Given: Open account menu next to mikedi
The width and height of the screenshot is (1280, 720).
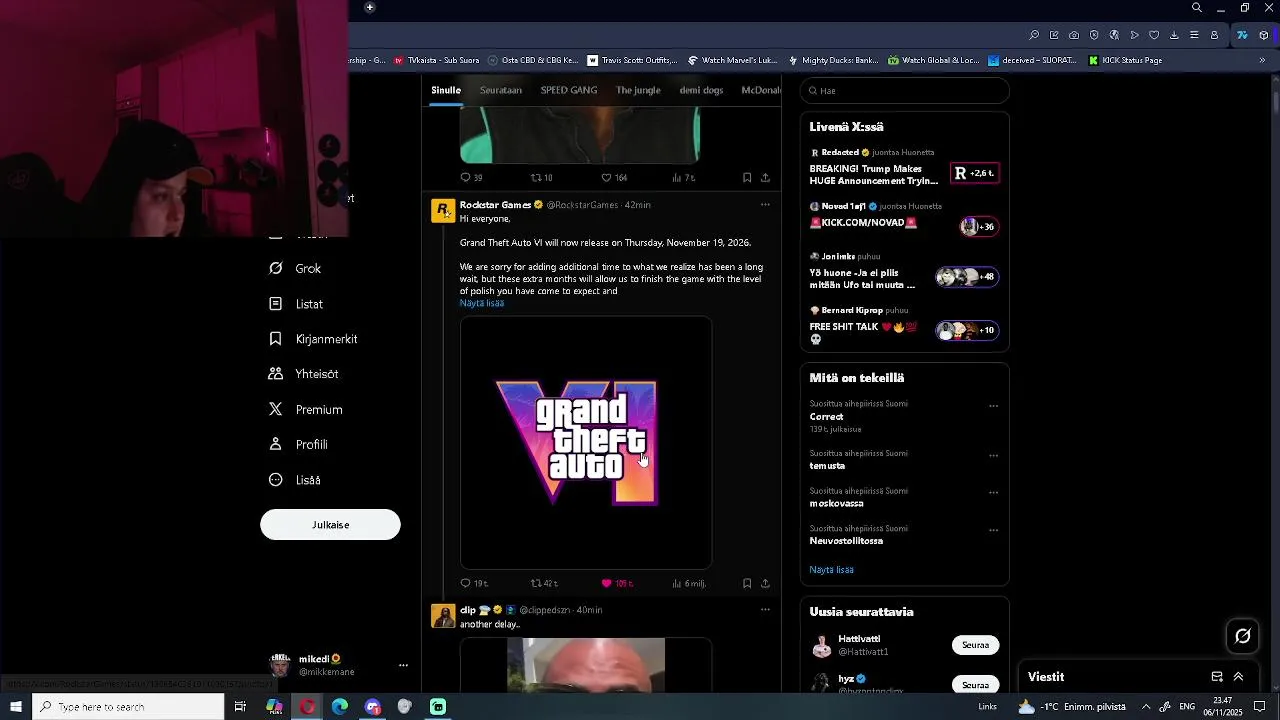Looking at the screenshot, I should (403, 665).
